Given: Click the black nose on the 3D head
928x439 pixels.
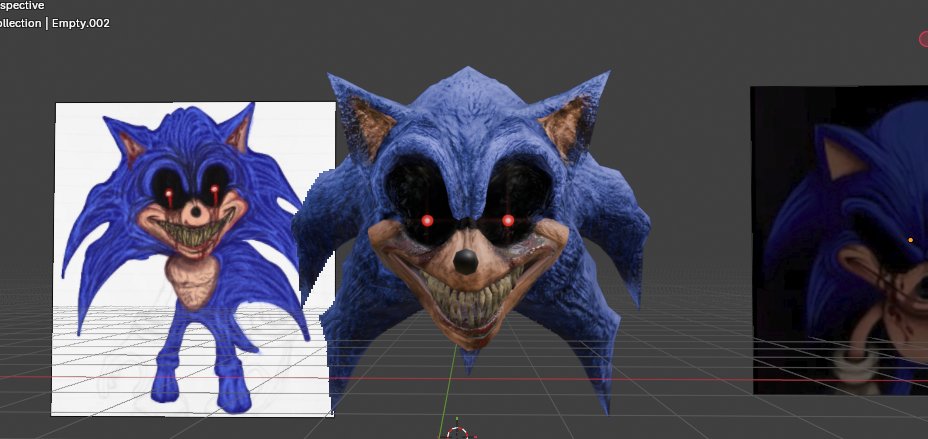Looking at the screenshot, I should 466,261.
